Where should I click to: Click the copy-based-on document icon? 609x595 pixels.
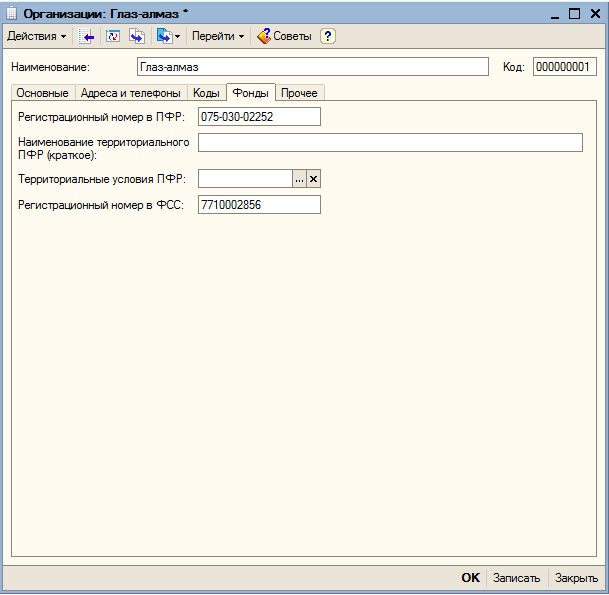[137, 37]
